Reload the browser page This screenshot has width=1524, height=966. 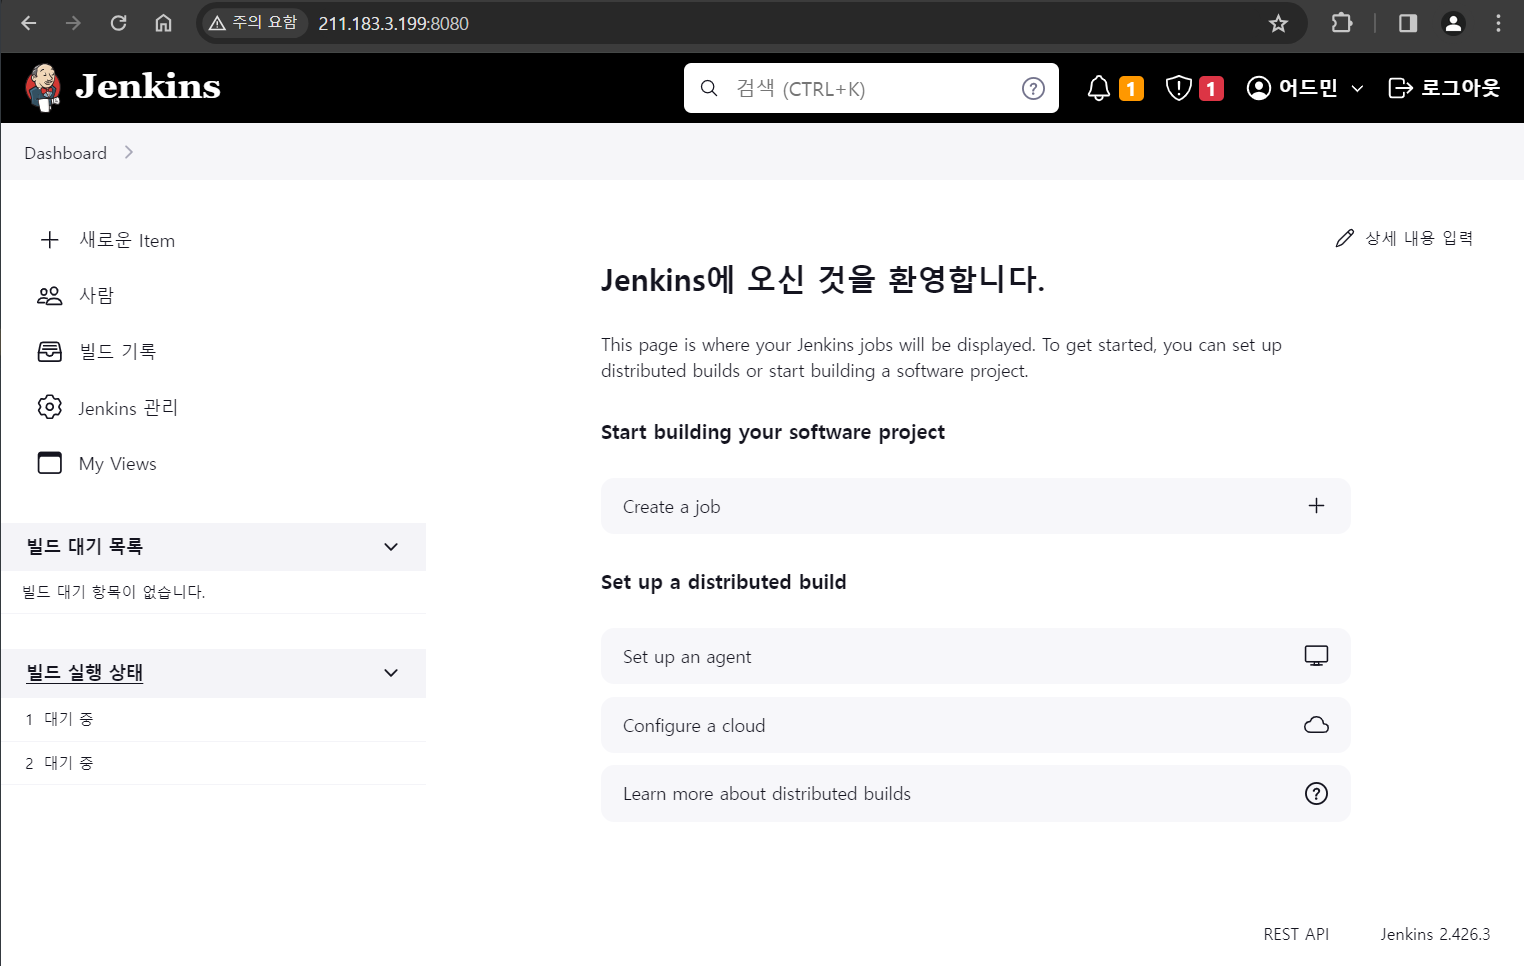point(118,23)
